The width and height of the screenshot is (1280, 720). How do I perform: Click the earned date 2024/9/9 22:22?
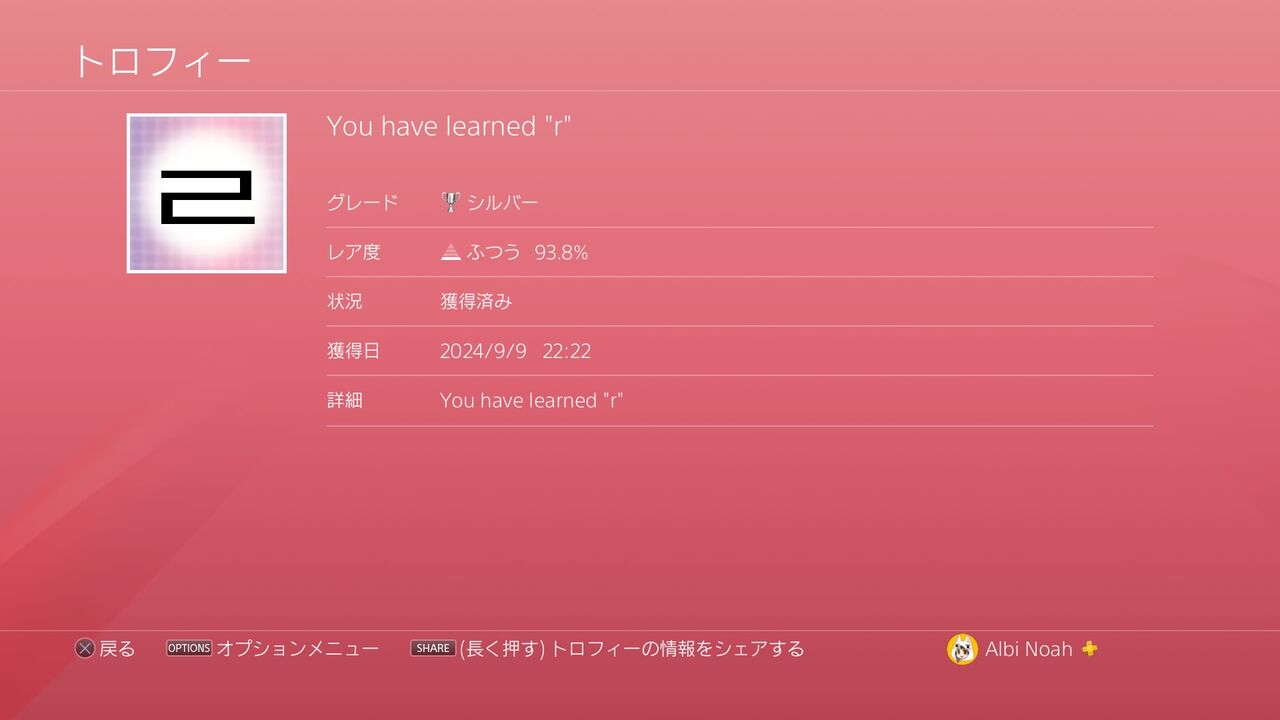[x=515, y=351]
